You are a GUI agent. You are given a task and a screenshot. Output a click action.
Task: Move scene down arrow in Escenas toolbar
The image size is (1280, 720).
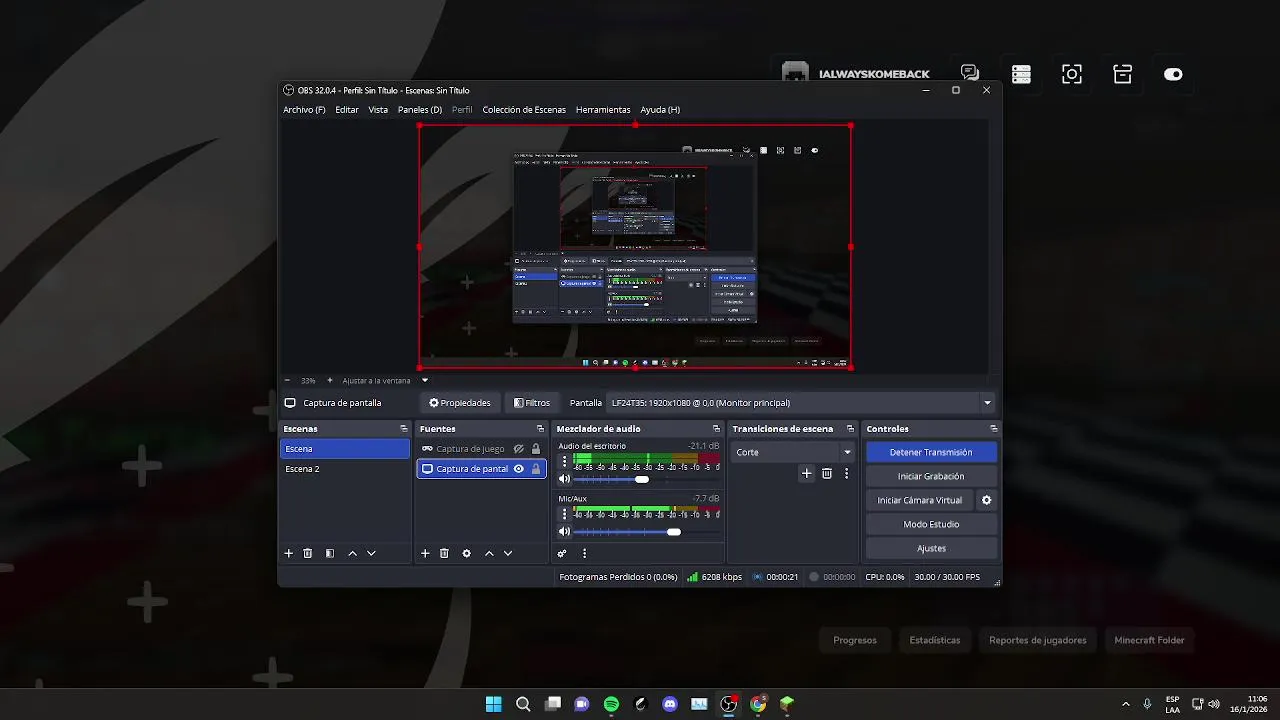click(371, 553)
